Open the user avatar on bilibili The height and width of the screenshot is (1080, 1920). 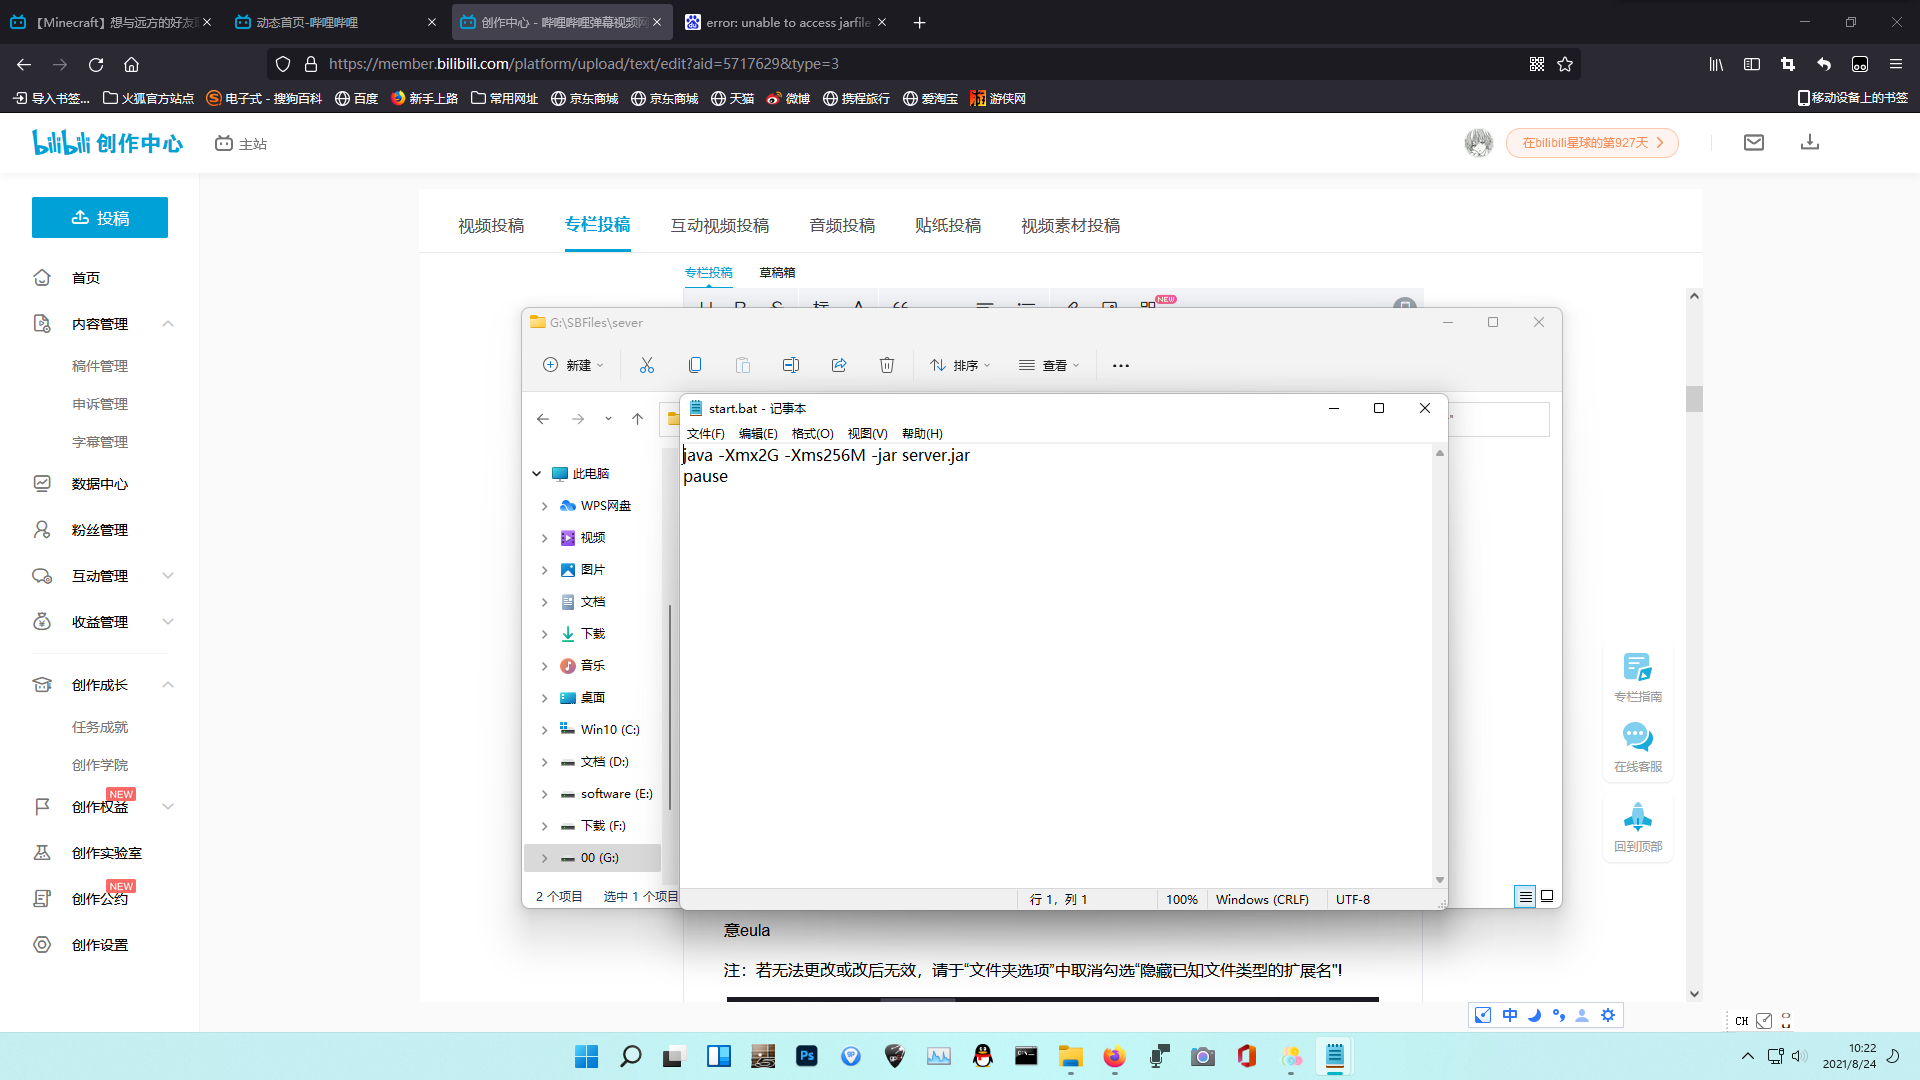[x=1479, y=143]
